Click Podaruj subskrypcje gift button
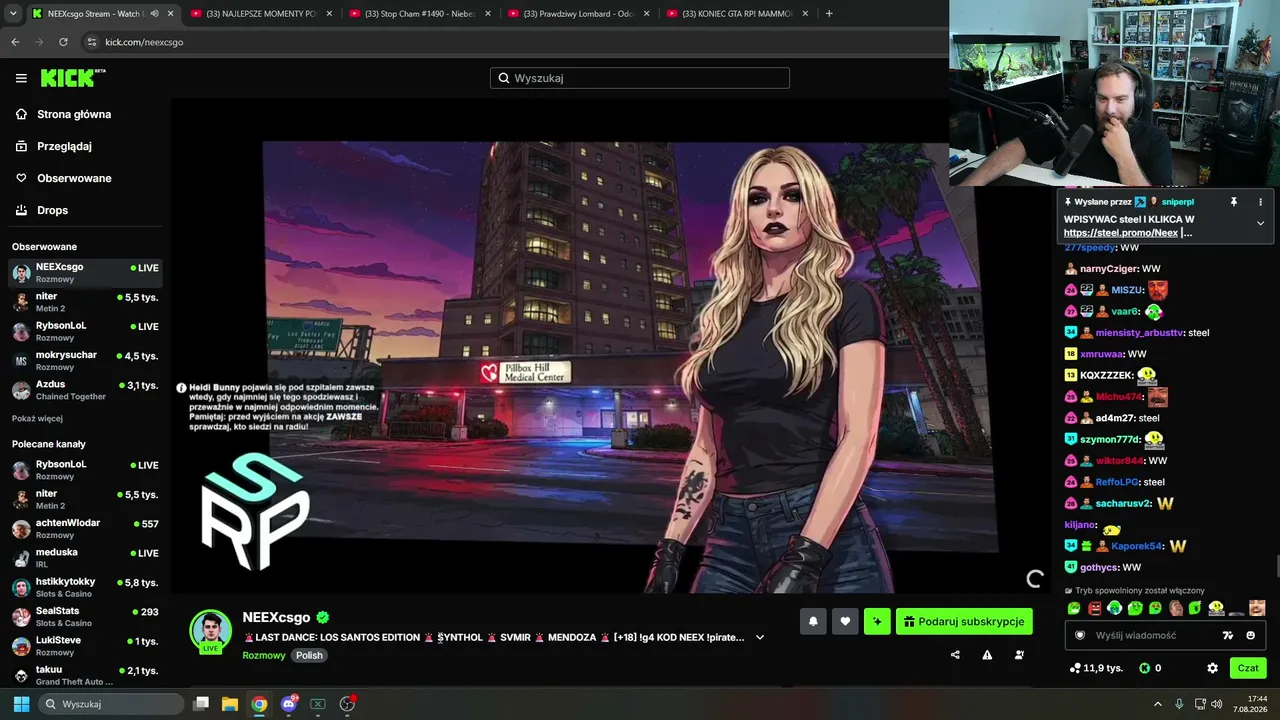The image size is (1280, 720). click(x=964, y=621)
